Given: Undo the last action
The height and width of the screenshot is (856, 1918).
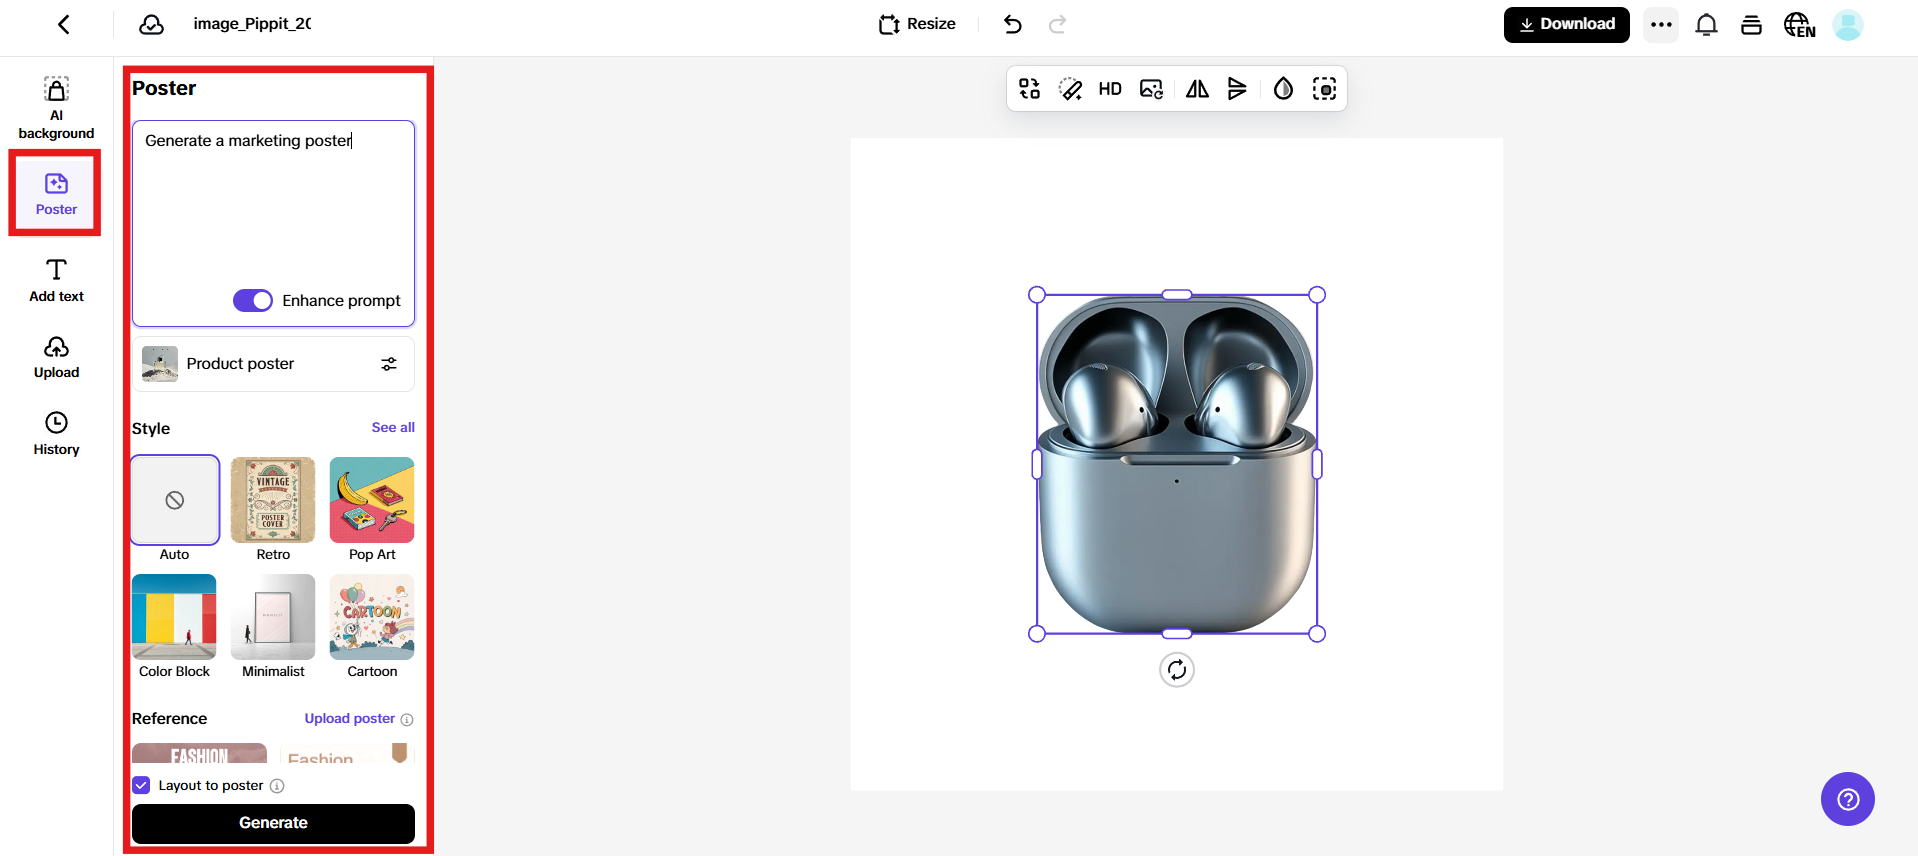Looking at the screenshot, I should tap(1012, 24).
